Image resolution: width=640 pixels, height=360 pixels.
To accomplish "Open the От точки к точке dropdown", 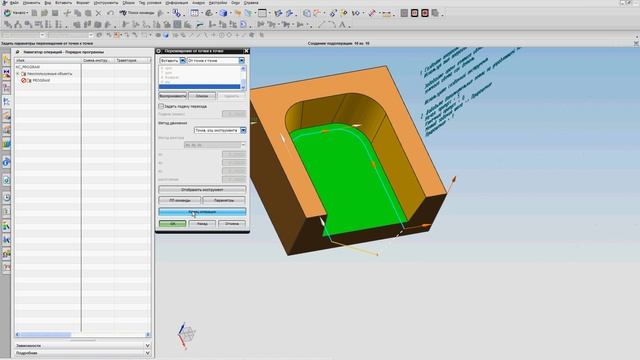I will tap(216, 60).
